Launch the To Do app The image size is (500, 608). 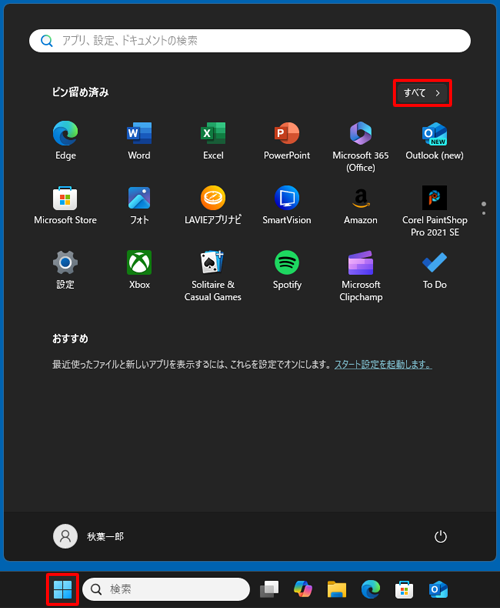pyautogui.click(x=434, y=270)
